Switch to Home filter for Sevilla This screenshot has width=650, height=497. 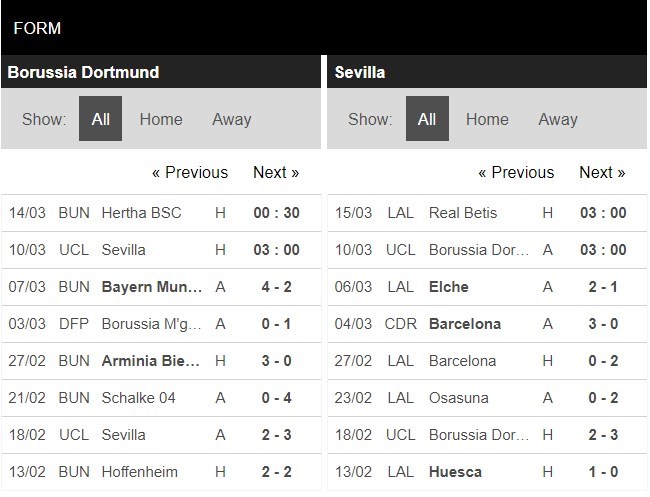tap(487, 119)
